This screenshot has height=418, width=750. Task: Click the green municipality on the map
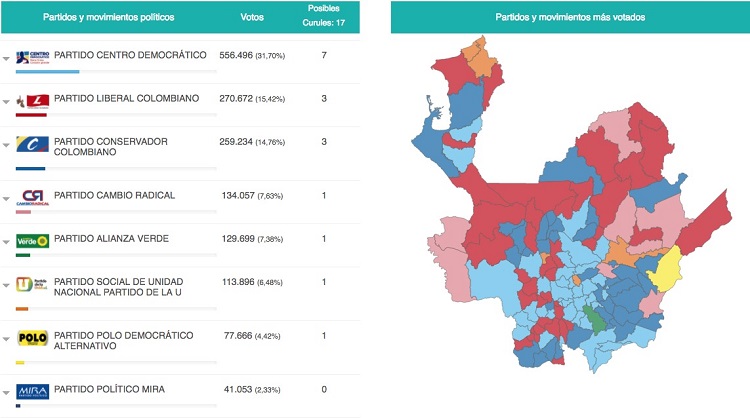(x=593, y=320)
